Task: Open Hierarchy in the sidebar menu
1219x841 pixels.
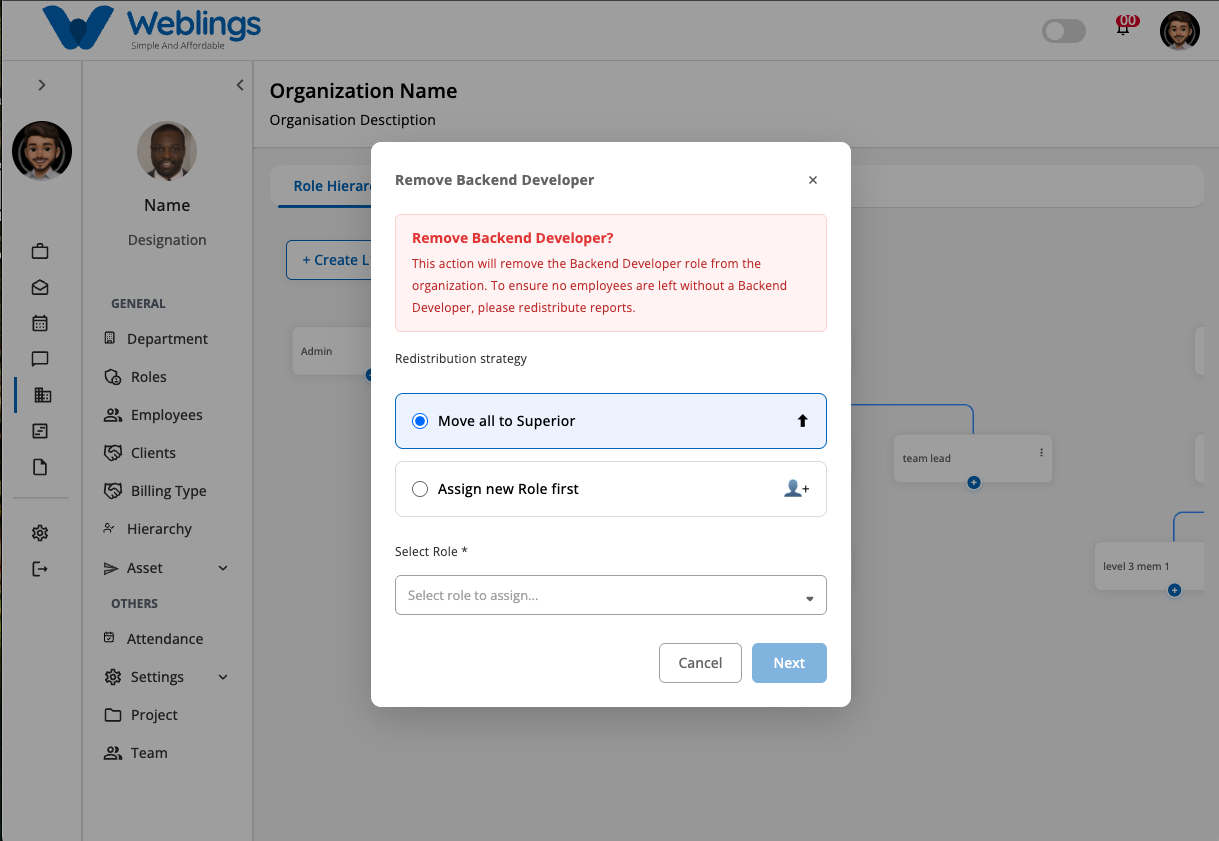Action: coord(148,529)
